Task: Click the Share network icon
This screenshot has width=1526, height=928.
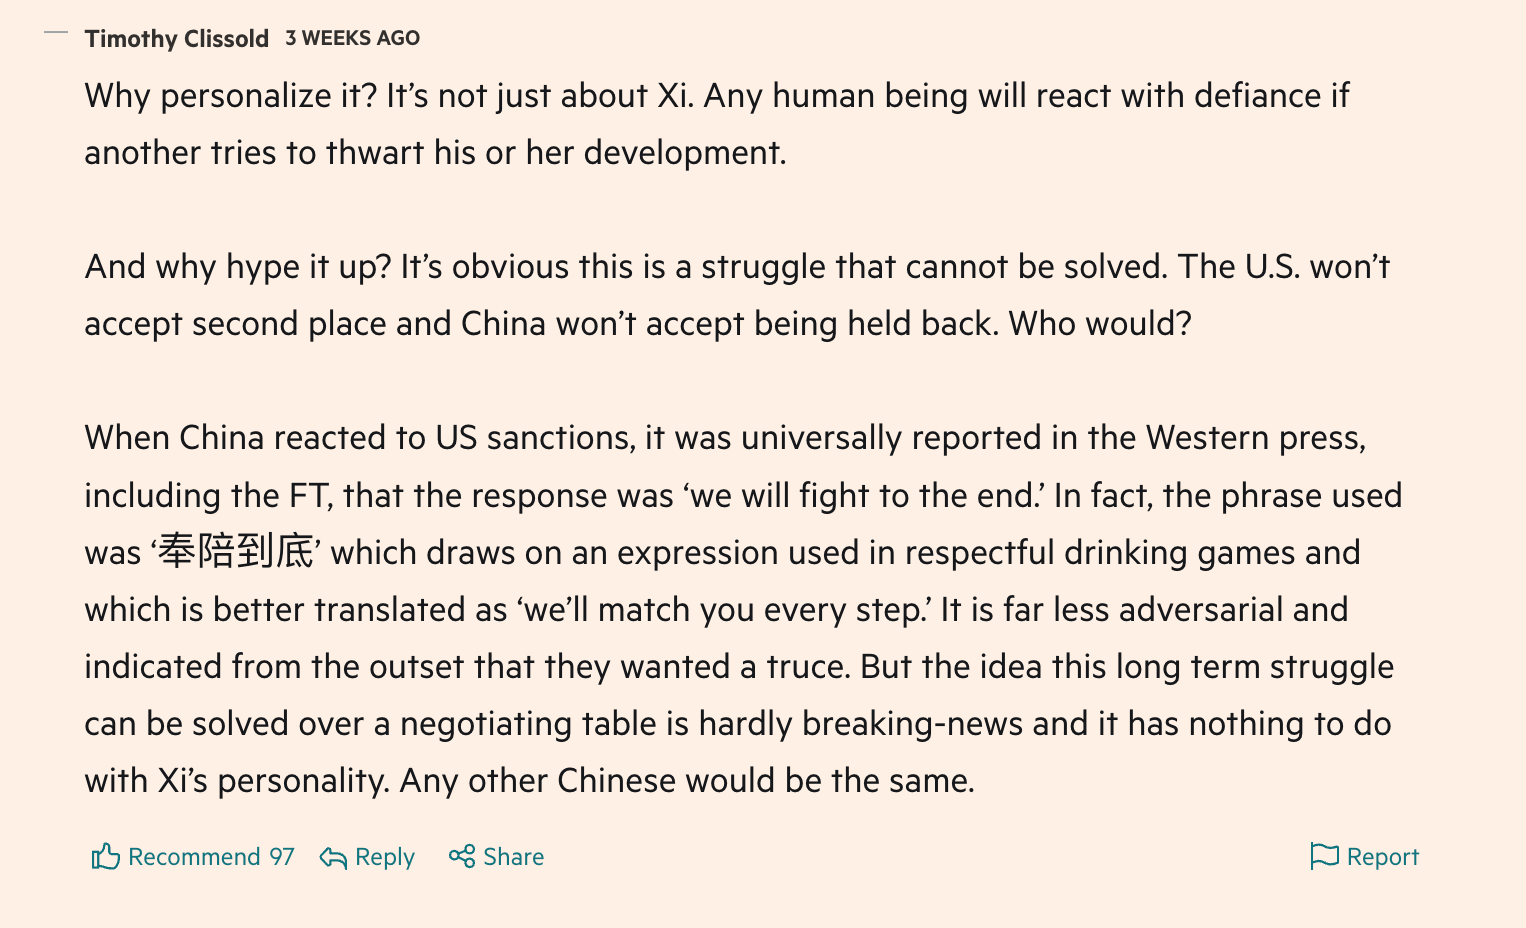Action: (462, 856)
